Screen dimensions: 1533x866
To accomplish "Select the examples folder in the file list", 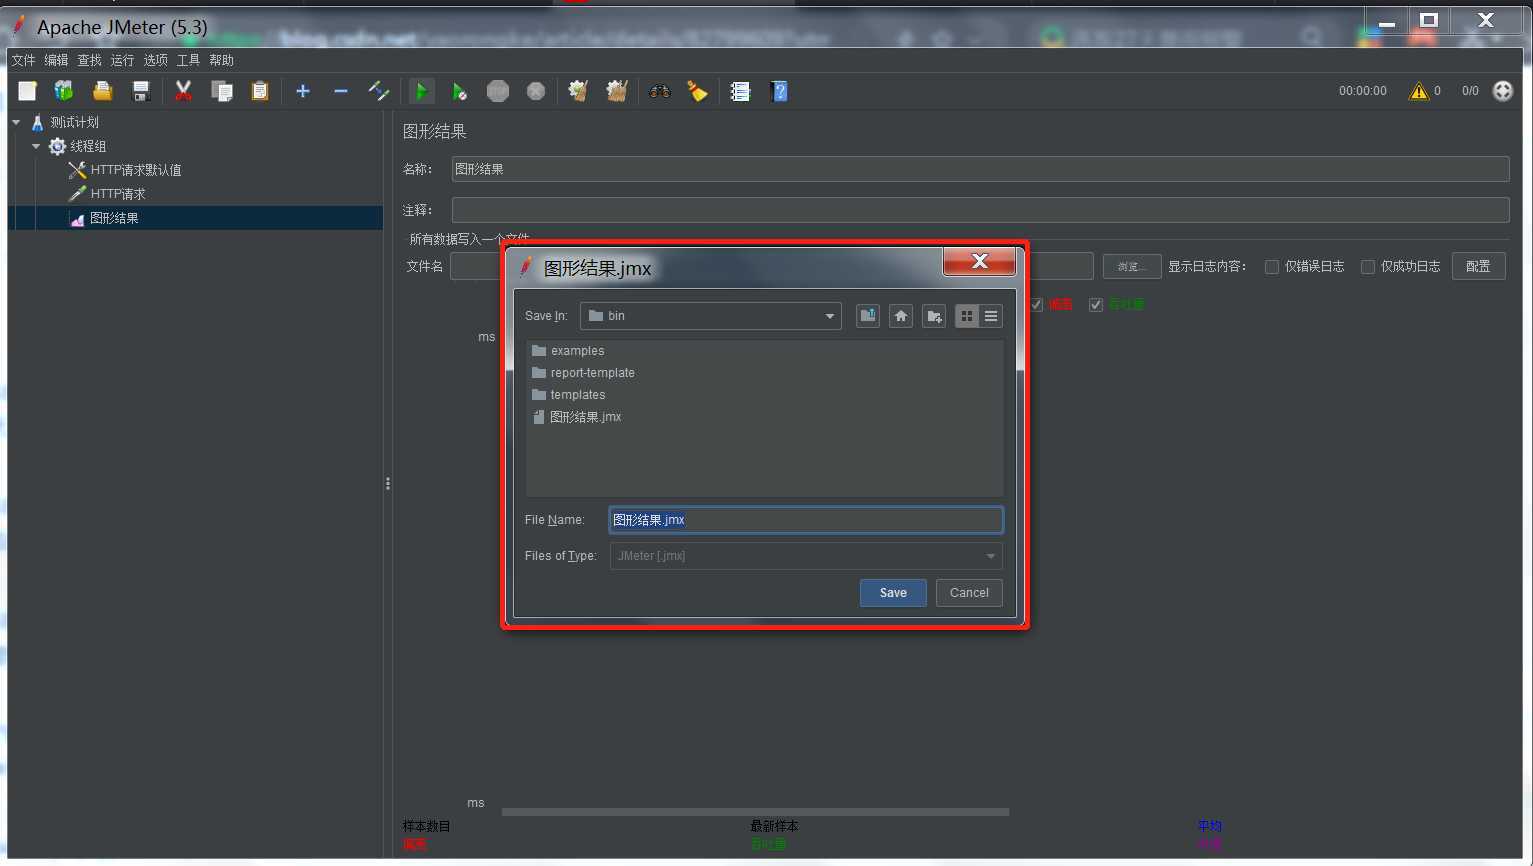I will [x=568, y=351].
